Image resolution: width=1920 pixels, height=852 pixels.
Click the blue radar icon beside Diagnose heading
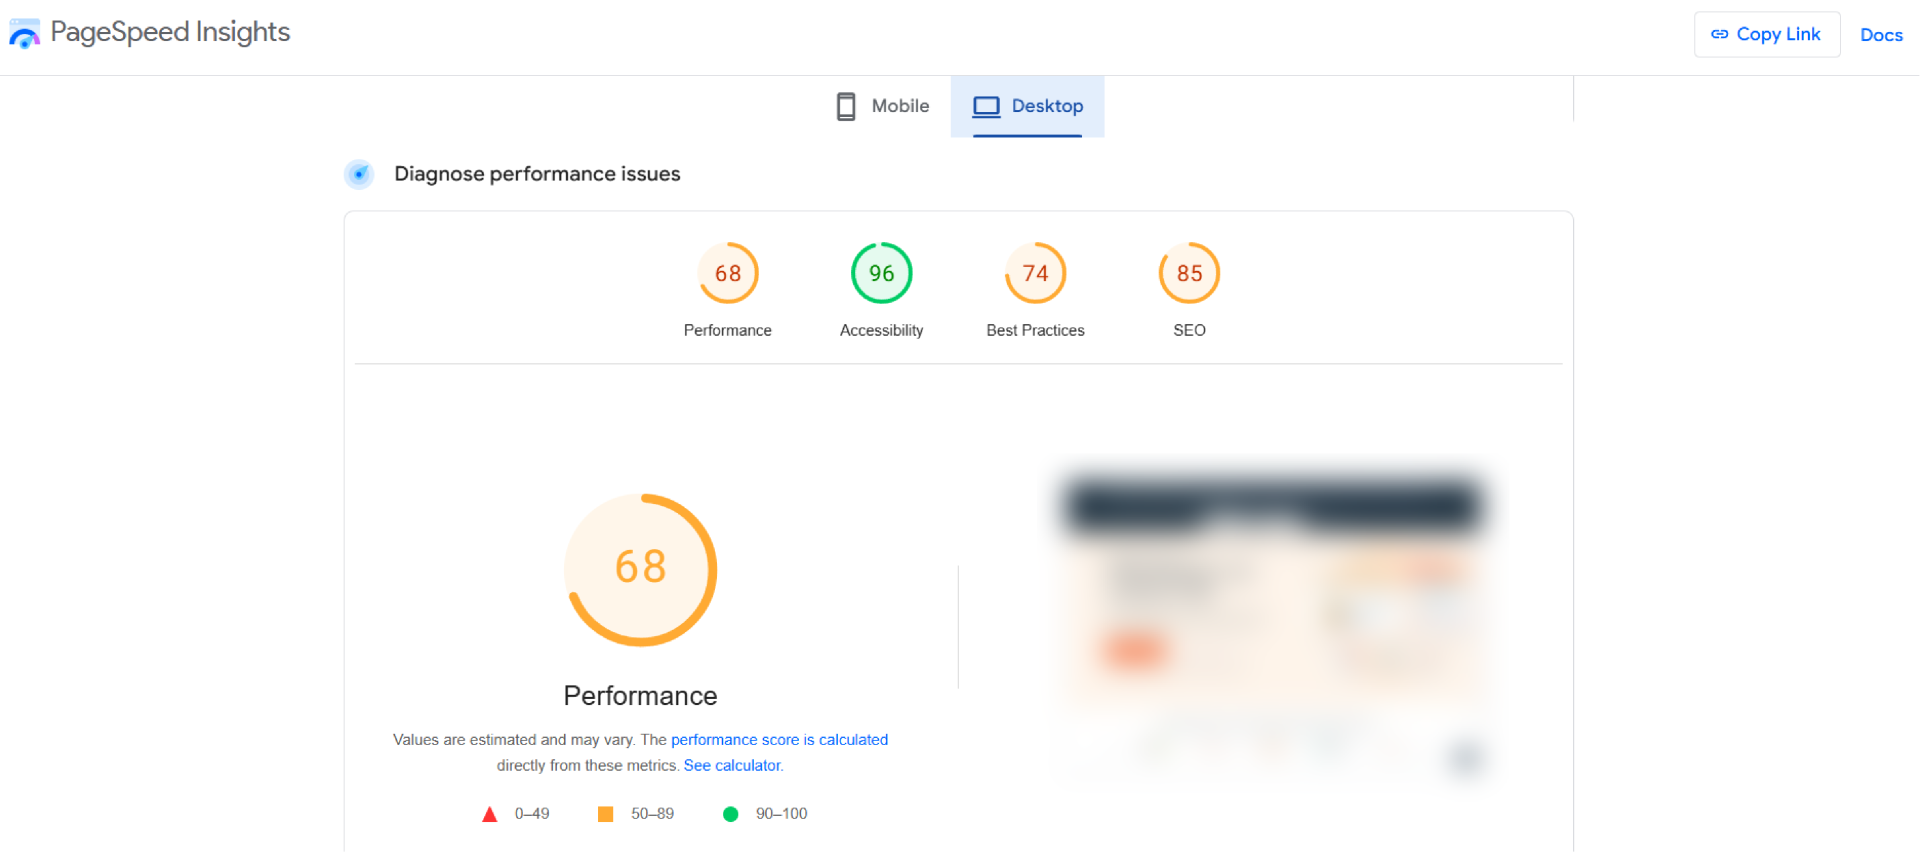(359, 174)
